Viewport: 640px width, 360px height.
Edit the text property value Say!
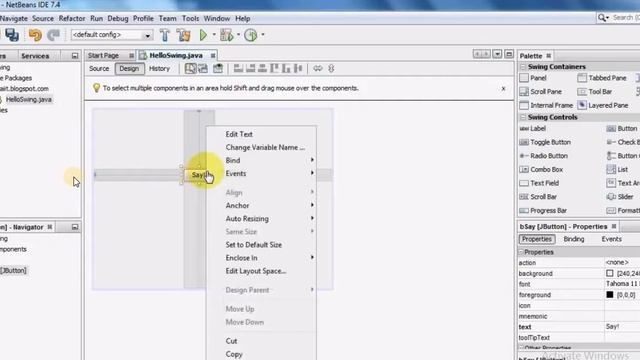tap(622, 327)
